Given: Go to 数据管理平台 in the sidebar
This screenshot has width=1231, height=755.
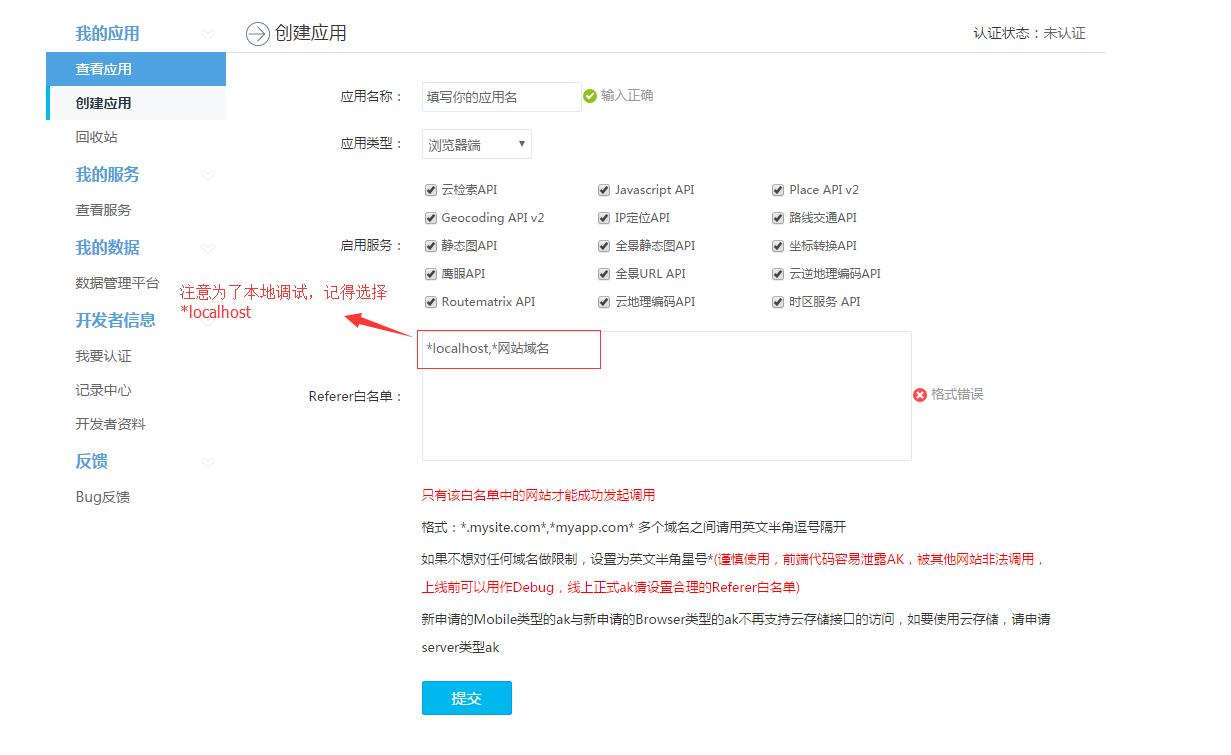Looking at the screenshot, I should click(117, 283).
